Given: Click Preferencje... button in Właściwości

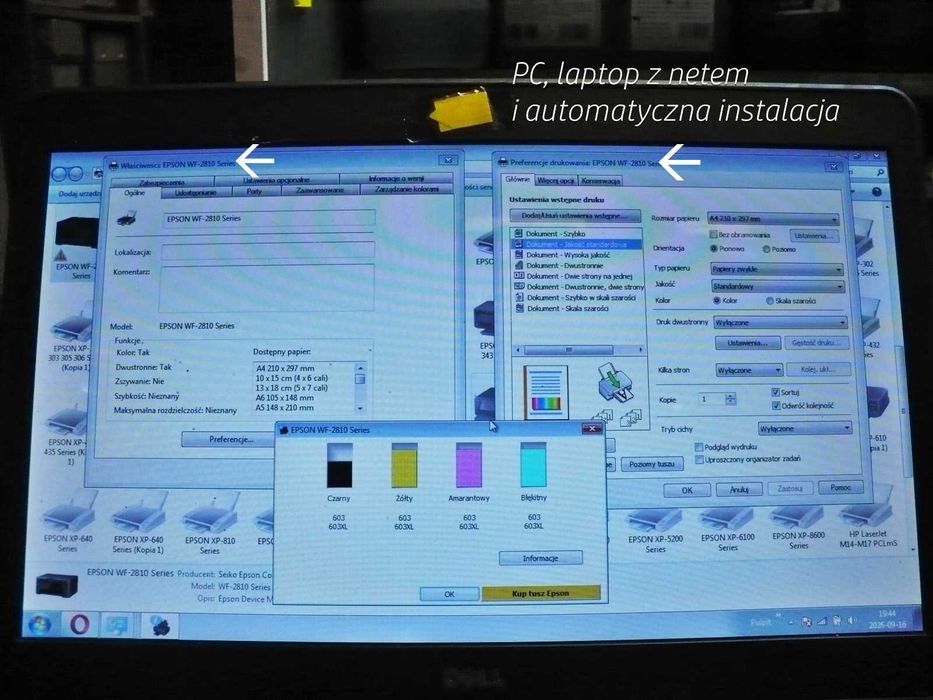Looking at the screenshot, I should click(x=231, y=439).
